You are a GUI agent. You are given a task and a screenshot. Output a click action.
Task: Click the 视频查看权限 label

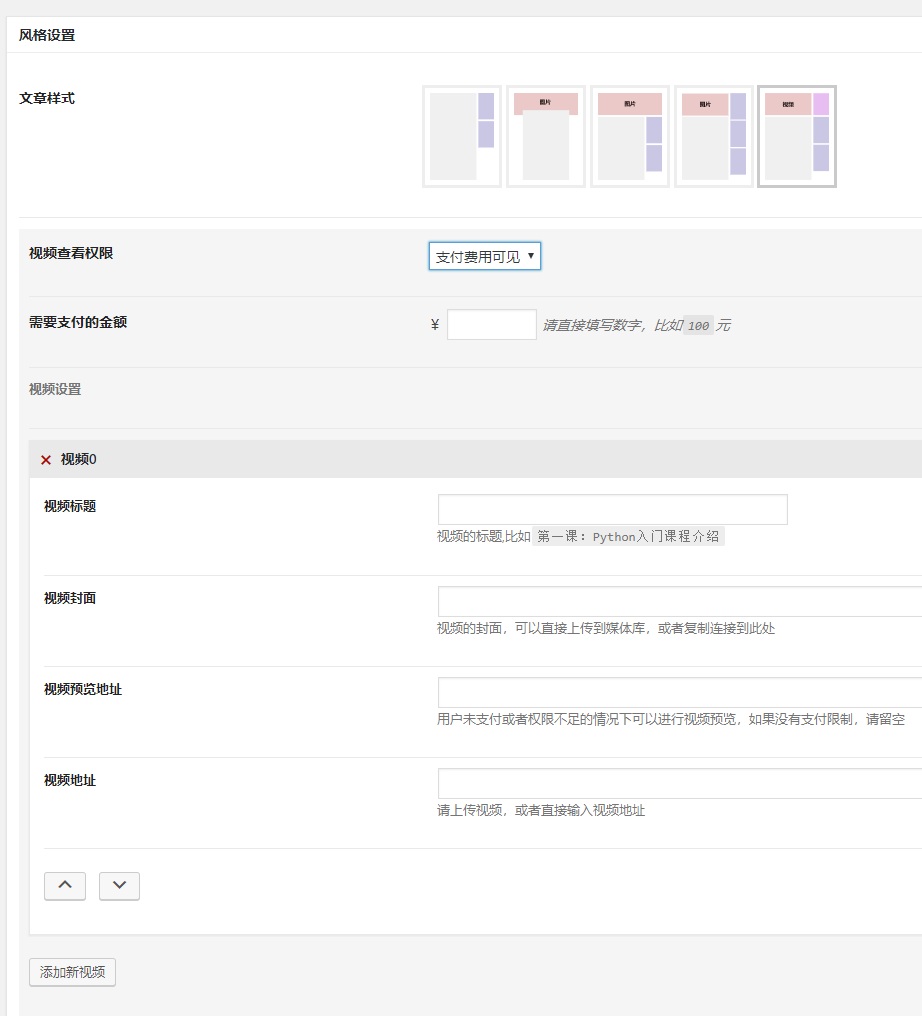(x=71, y=253)
